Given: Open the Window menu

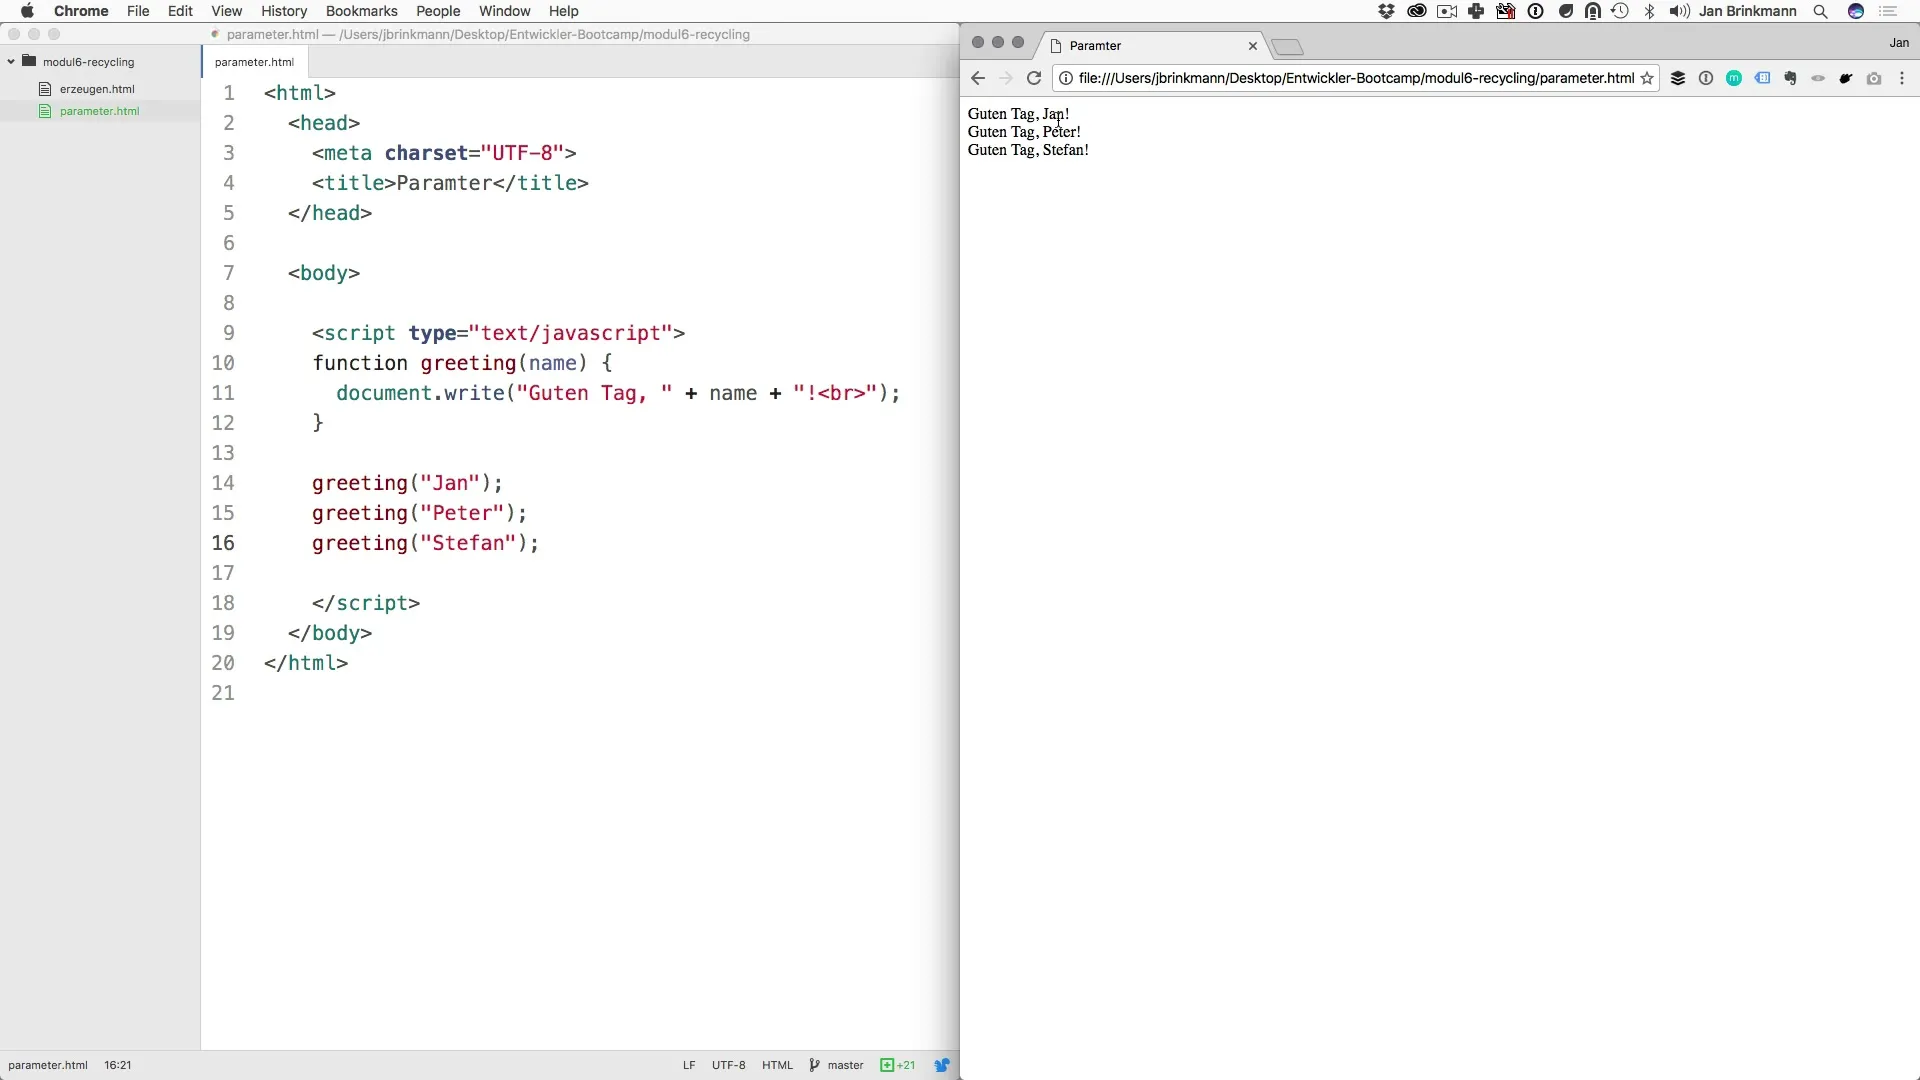Looking at the screenshot, I should (x=505, y=11).
